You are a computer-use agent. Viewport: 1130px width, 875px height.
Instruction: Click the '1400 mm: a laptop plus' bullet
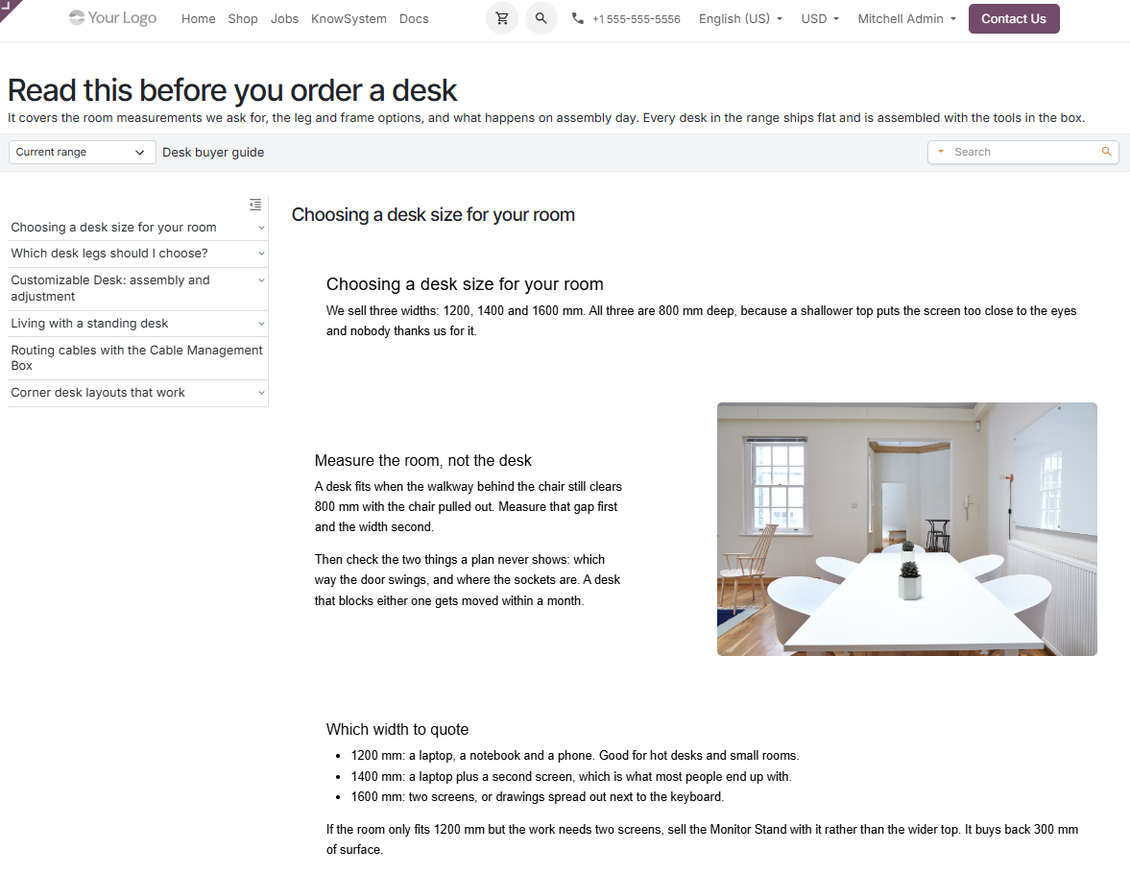coord(571,776)
